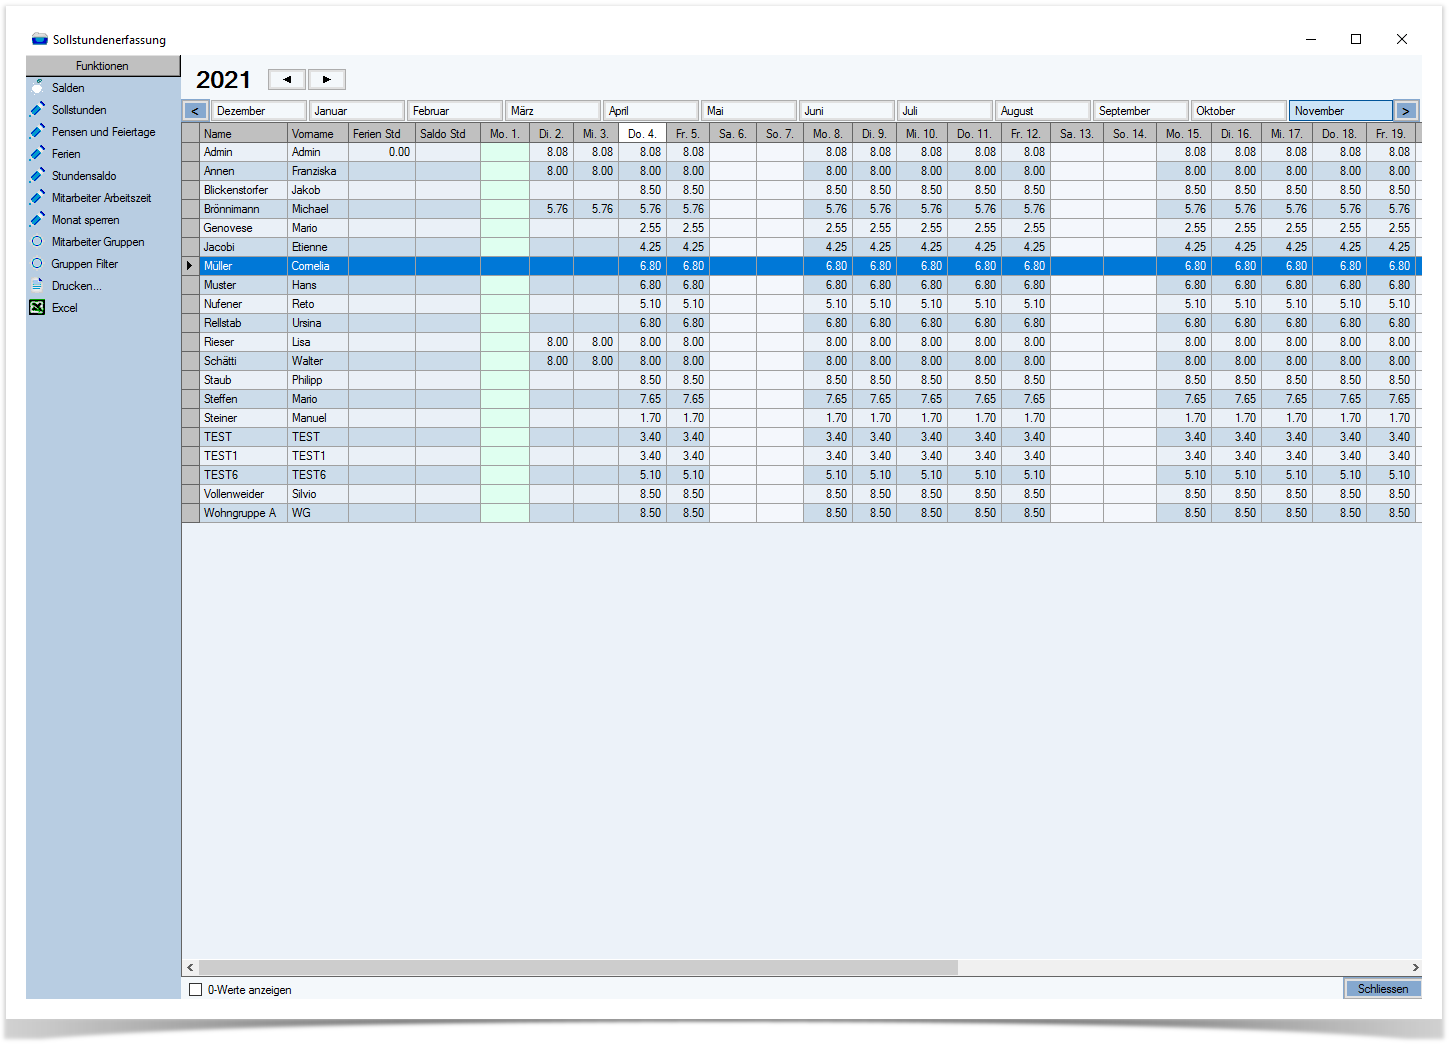Click the Ferien Std column header
Image resolution: width=1456 pixels, height=1048 pixels.
pyautogui.click(x=382, y=133)
